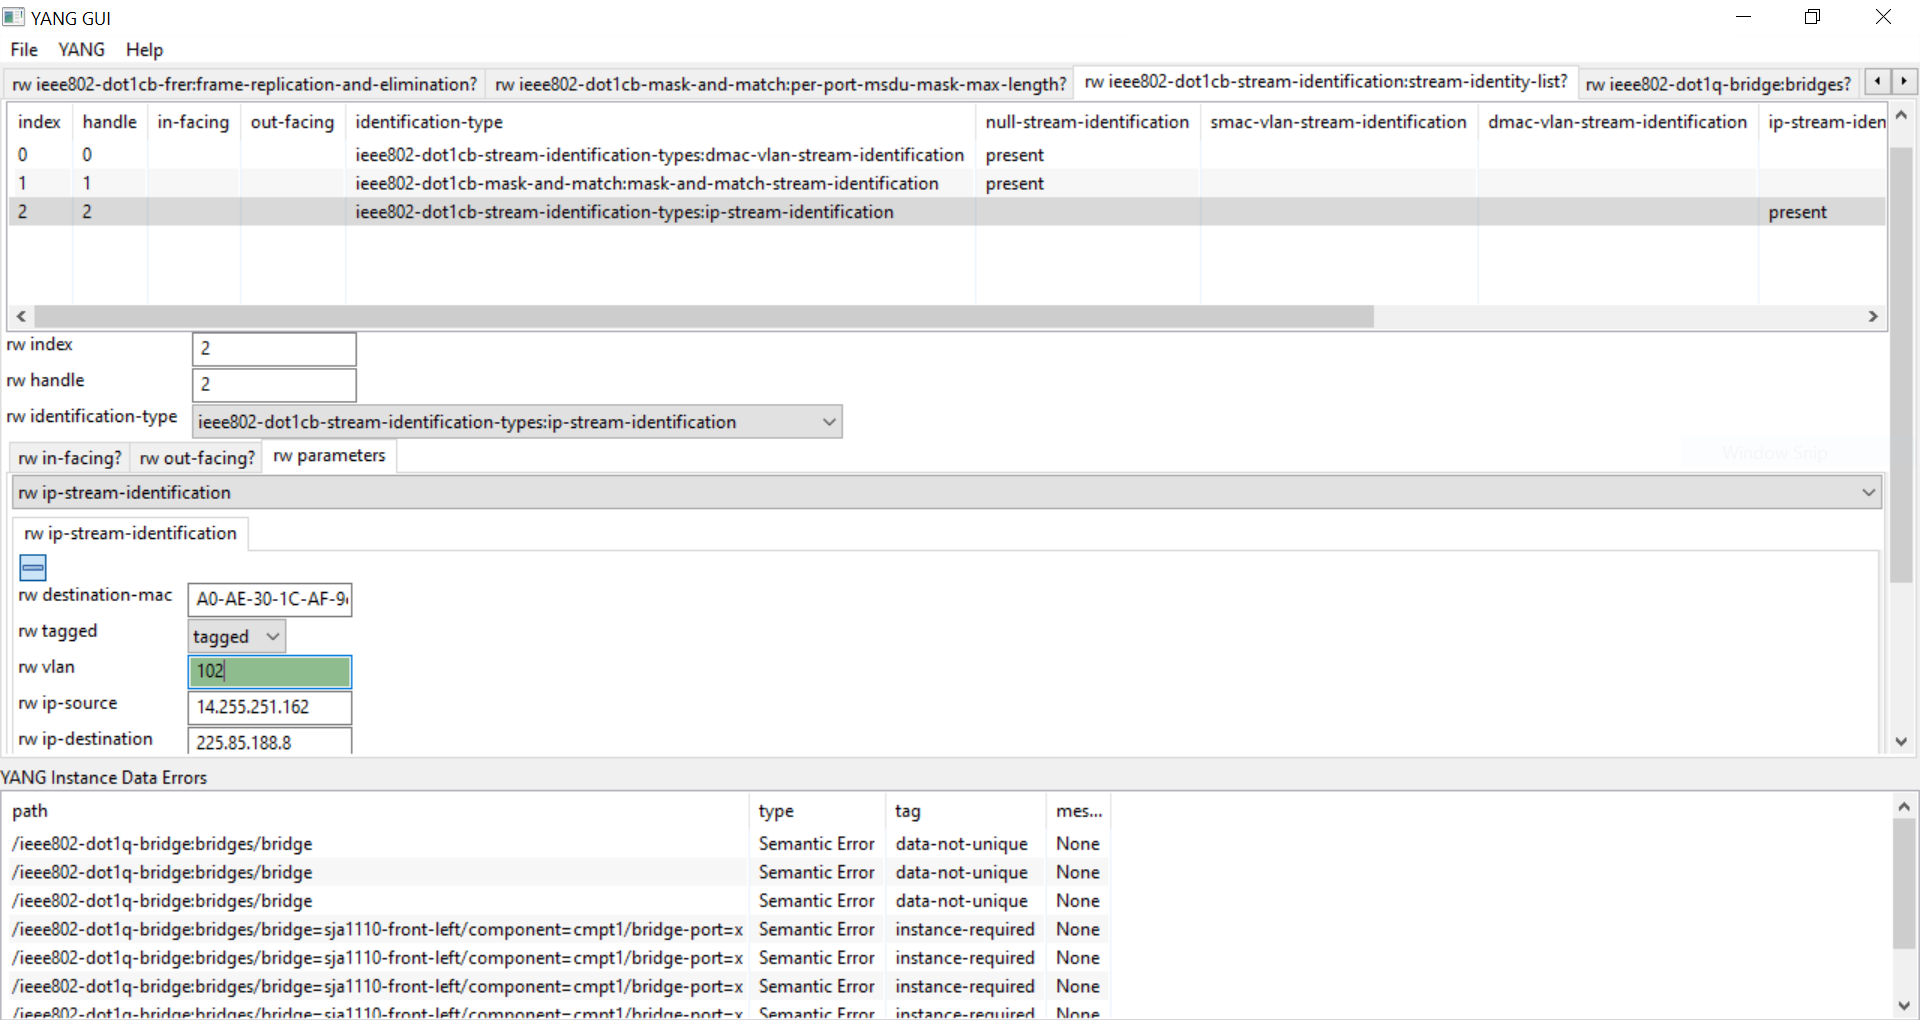Switch to the rw out-facing? tab
This screenshot has width=1920, height=1020.
click(196, 457)
